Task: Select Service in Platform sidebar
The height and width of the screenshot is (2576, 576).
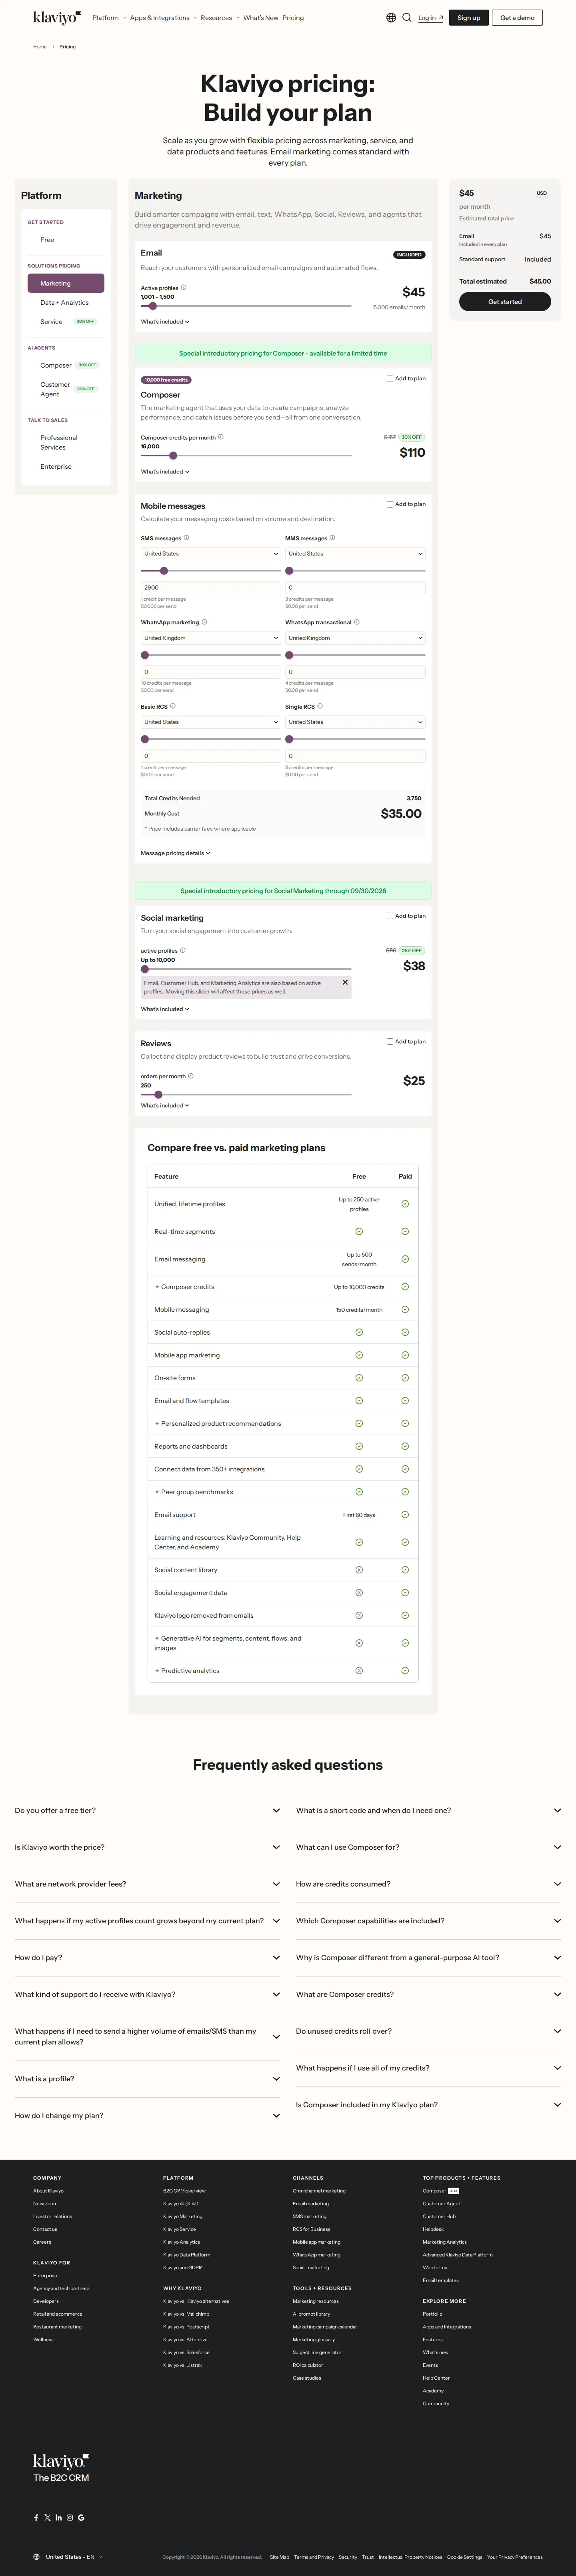Action: (x=51, y=322)
